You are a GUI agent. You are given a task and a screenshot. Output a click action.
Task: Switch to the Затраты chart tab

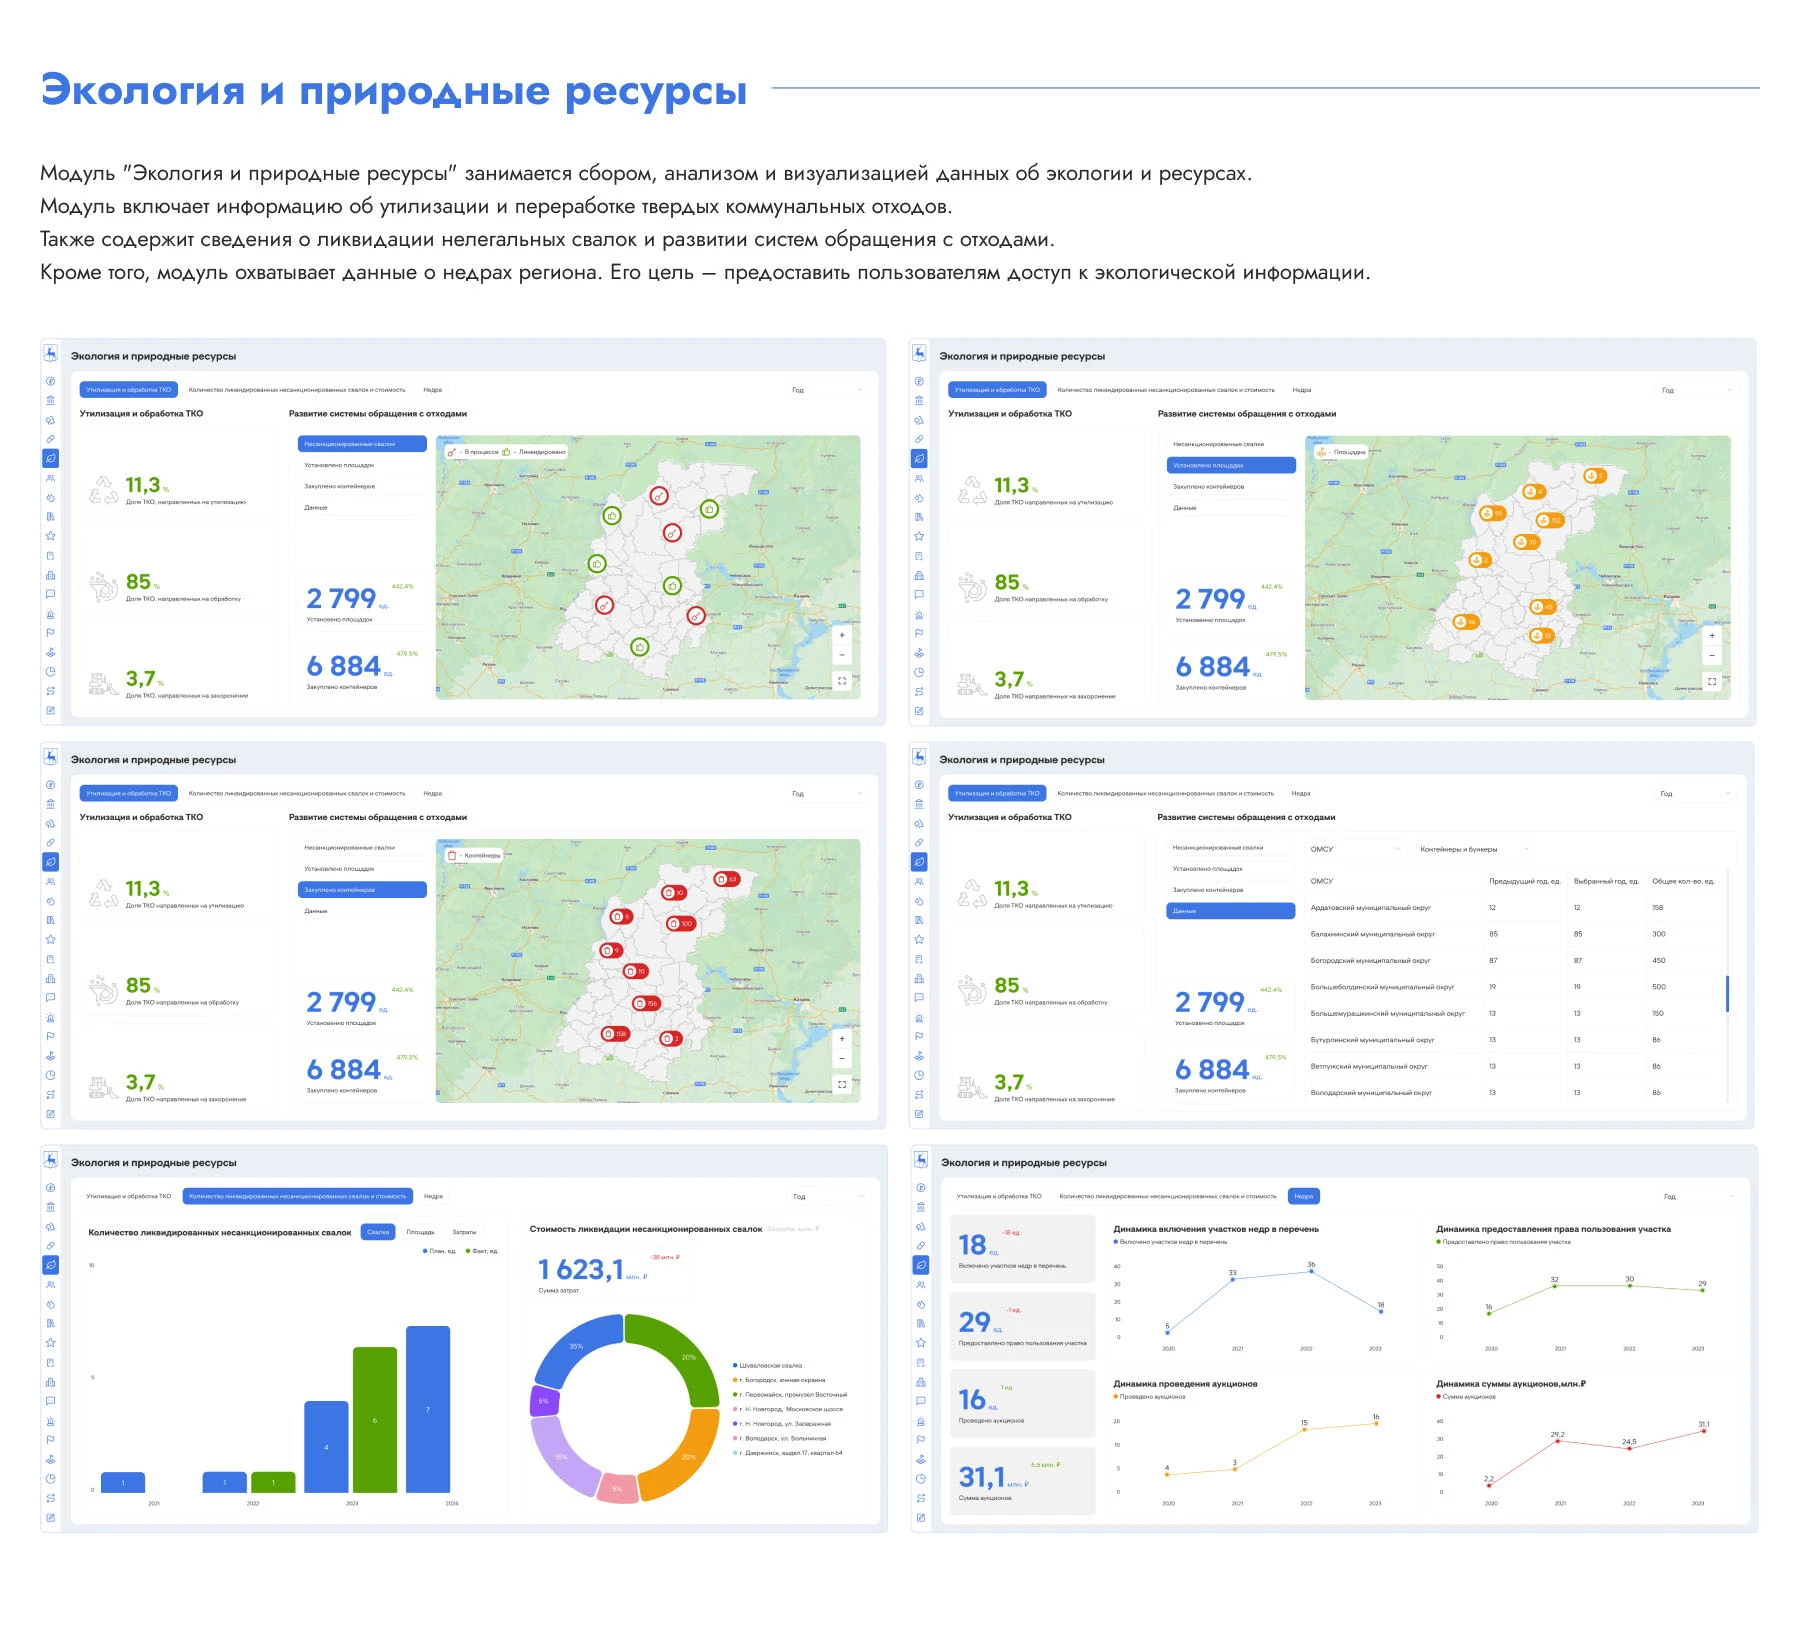(x=464, y=1233)
